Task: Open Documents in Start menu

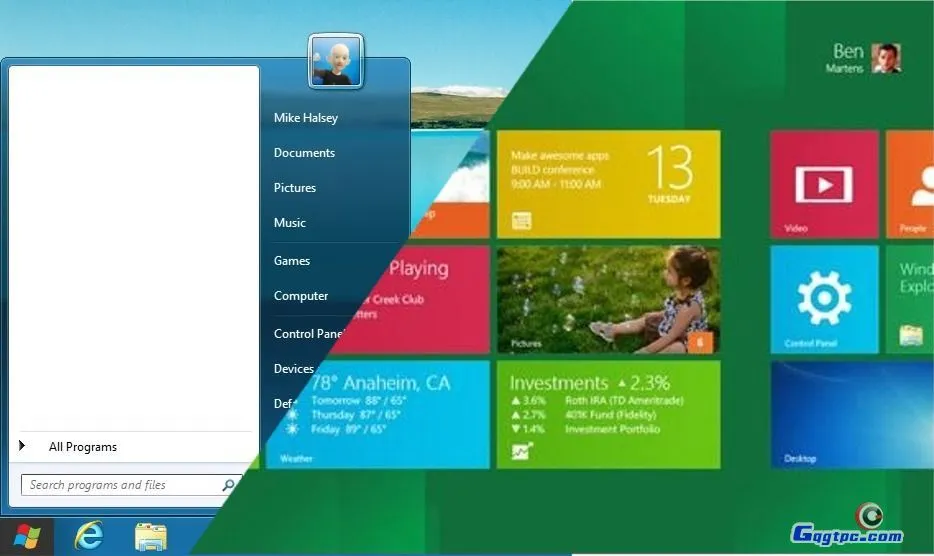Action: pyautogui.click(x=304, y=153)
